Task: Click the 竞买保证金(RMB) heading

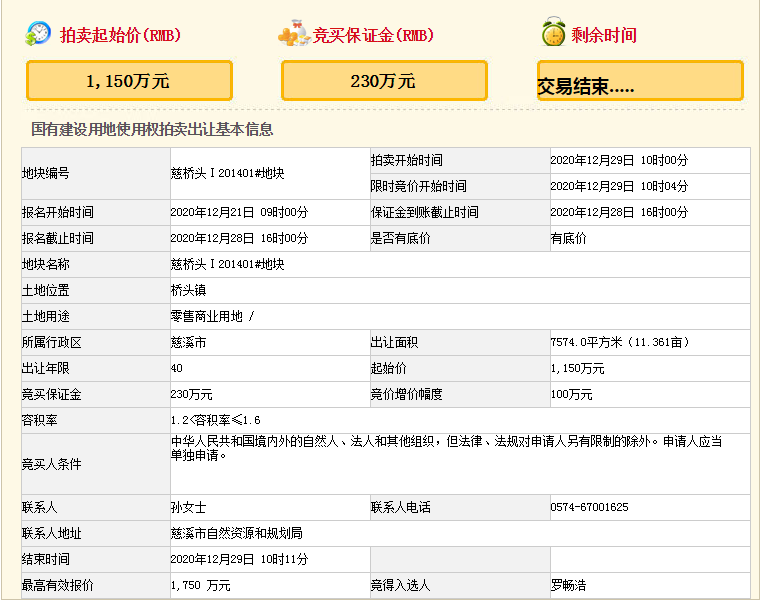Action: click(x=373, y=35)
